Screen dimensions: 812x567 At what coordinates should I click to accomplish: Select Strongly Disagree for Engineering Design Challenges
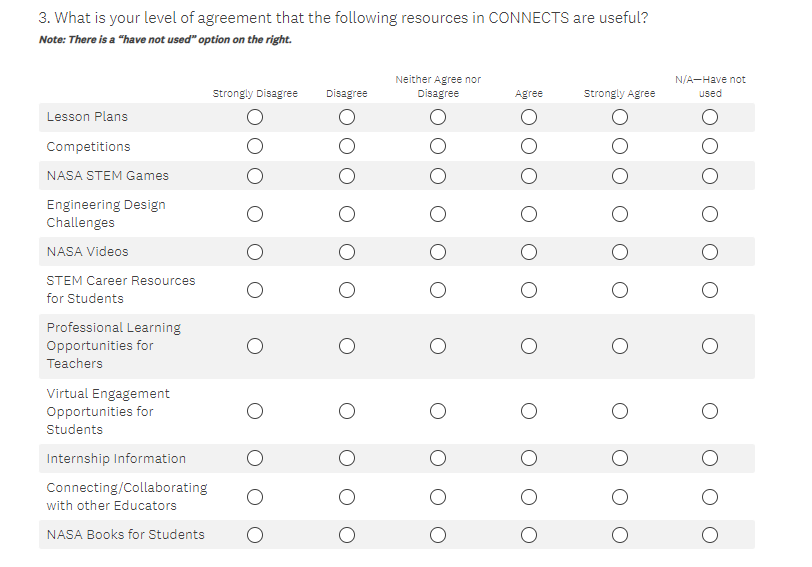[255, 214]
